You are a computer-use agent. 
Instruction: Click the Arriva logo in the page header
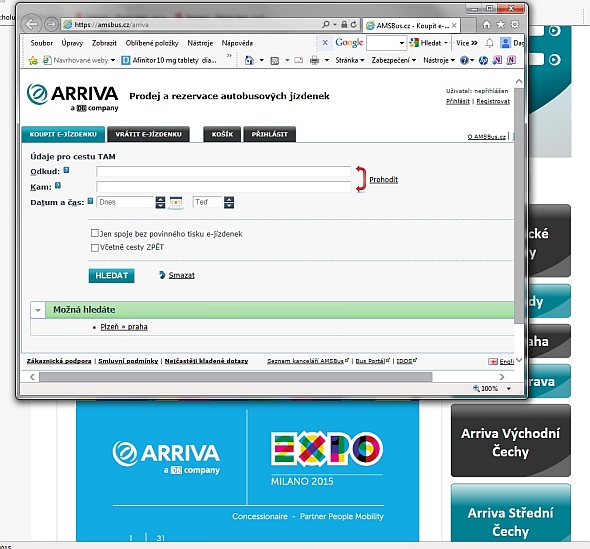[73, 97]
